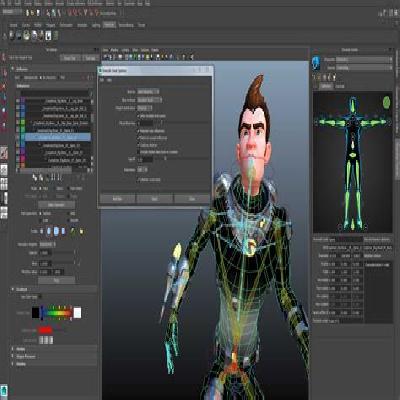Click the first icon in the viewport panel toolbar
This screenshot has width=400, height=400.
[105, 57]
